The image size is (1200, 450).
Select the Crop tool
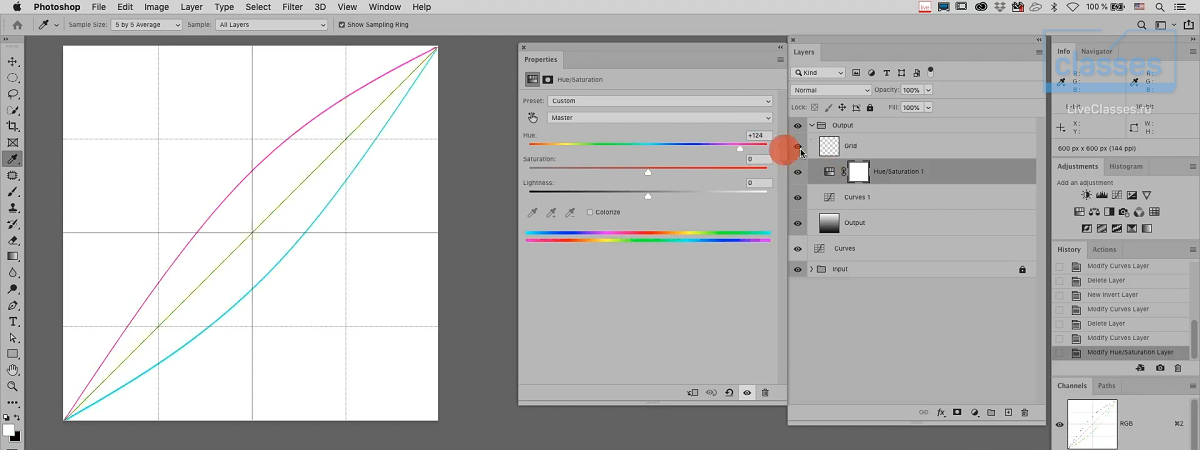(x=14, y=126)
